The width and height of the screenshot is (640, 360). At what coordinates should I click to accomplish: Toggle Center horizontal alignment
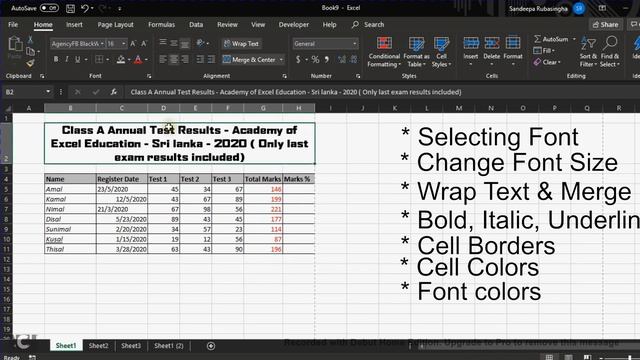coord(174,60)
